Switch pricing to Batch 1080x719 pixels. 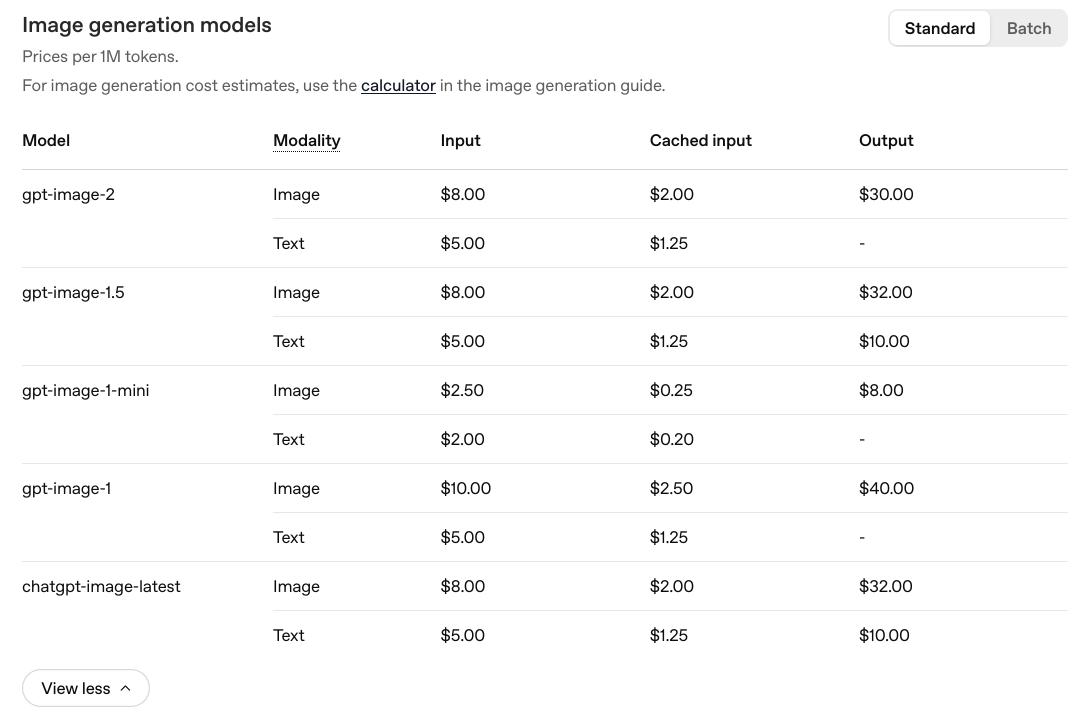(1028, 28)
